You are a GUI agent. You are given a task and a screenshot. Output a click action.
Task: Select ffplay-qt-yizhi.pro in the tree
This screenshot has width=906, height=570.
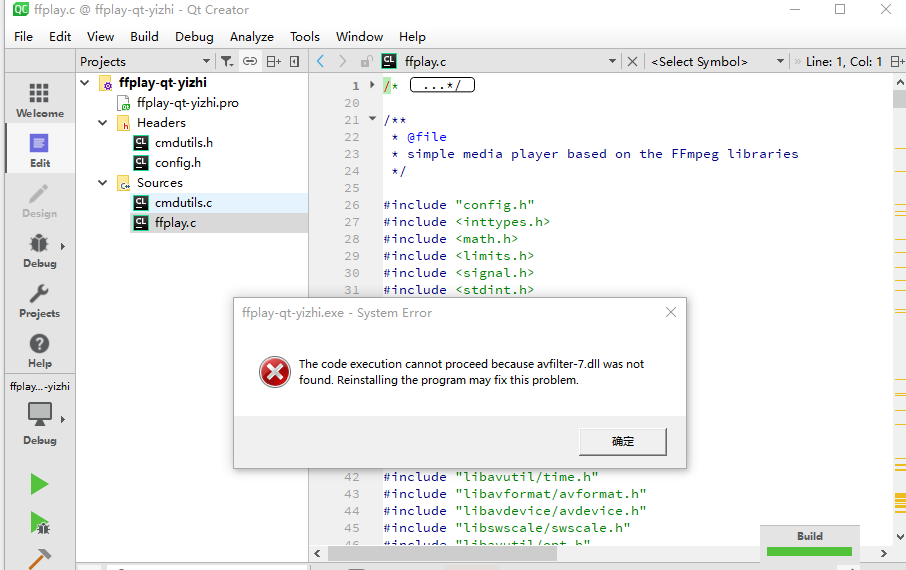(187, 103)
